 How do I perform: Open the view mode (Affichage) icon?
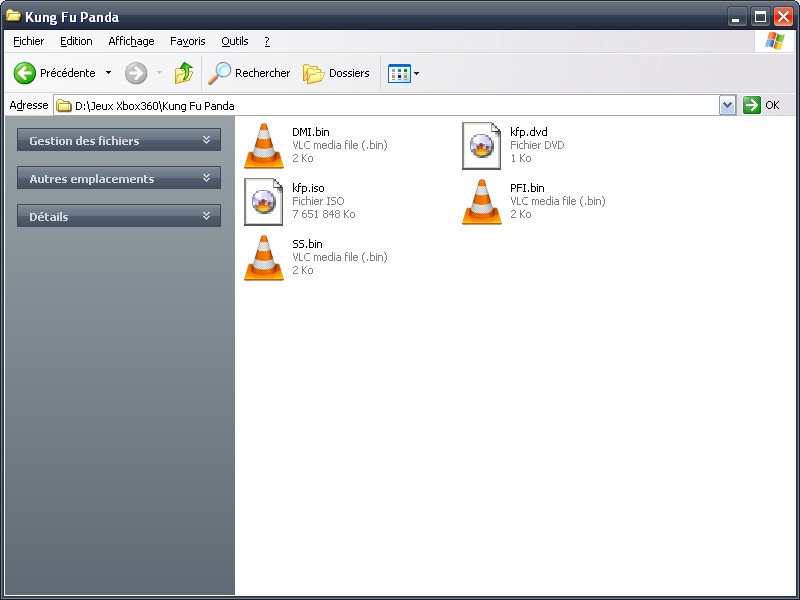click(x=399, y=73)
